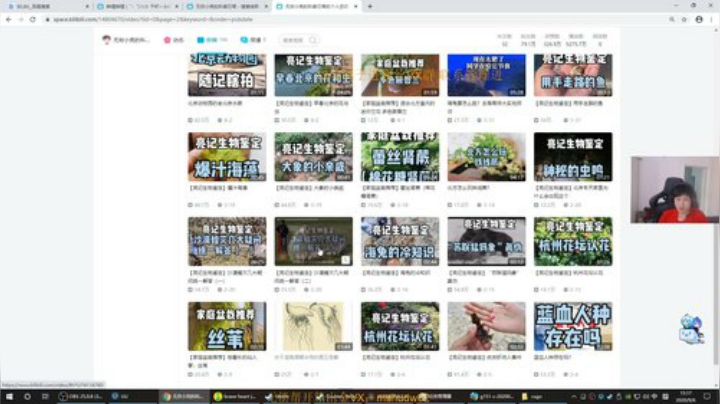Click the search magnifier in the space search box
Image resolution: width=720 pixels, height=404 pixels.
(x=313, y=40)
